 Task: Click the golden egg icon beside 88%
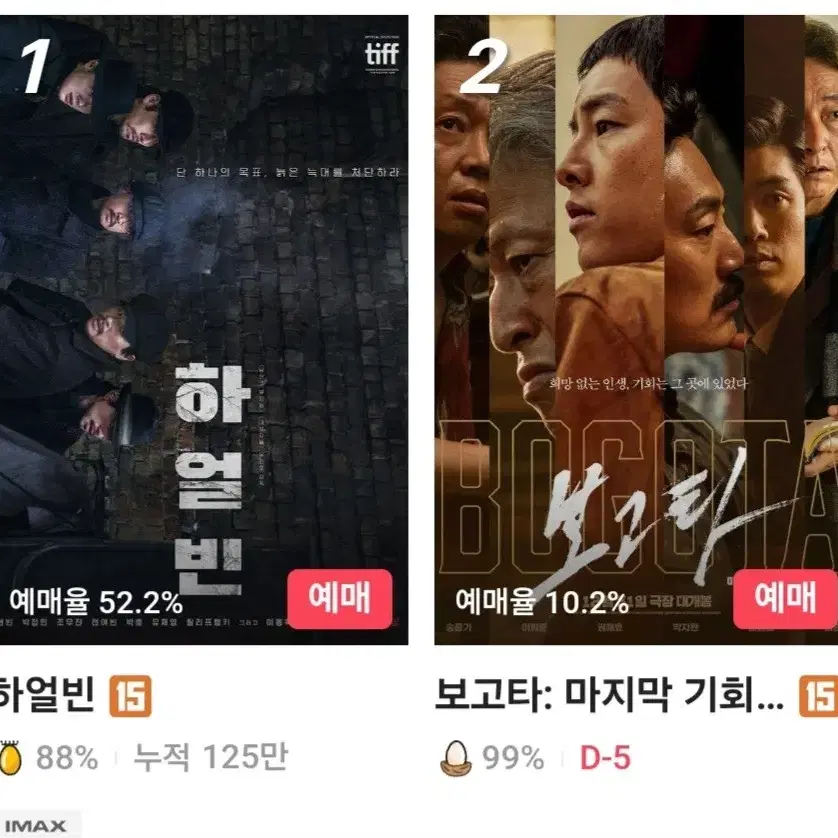pyautogui.click(x=10, y=757)
